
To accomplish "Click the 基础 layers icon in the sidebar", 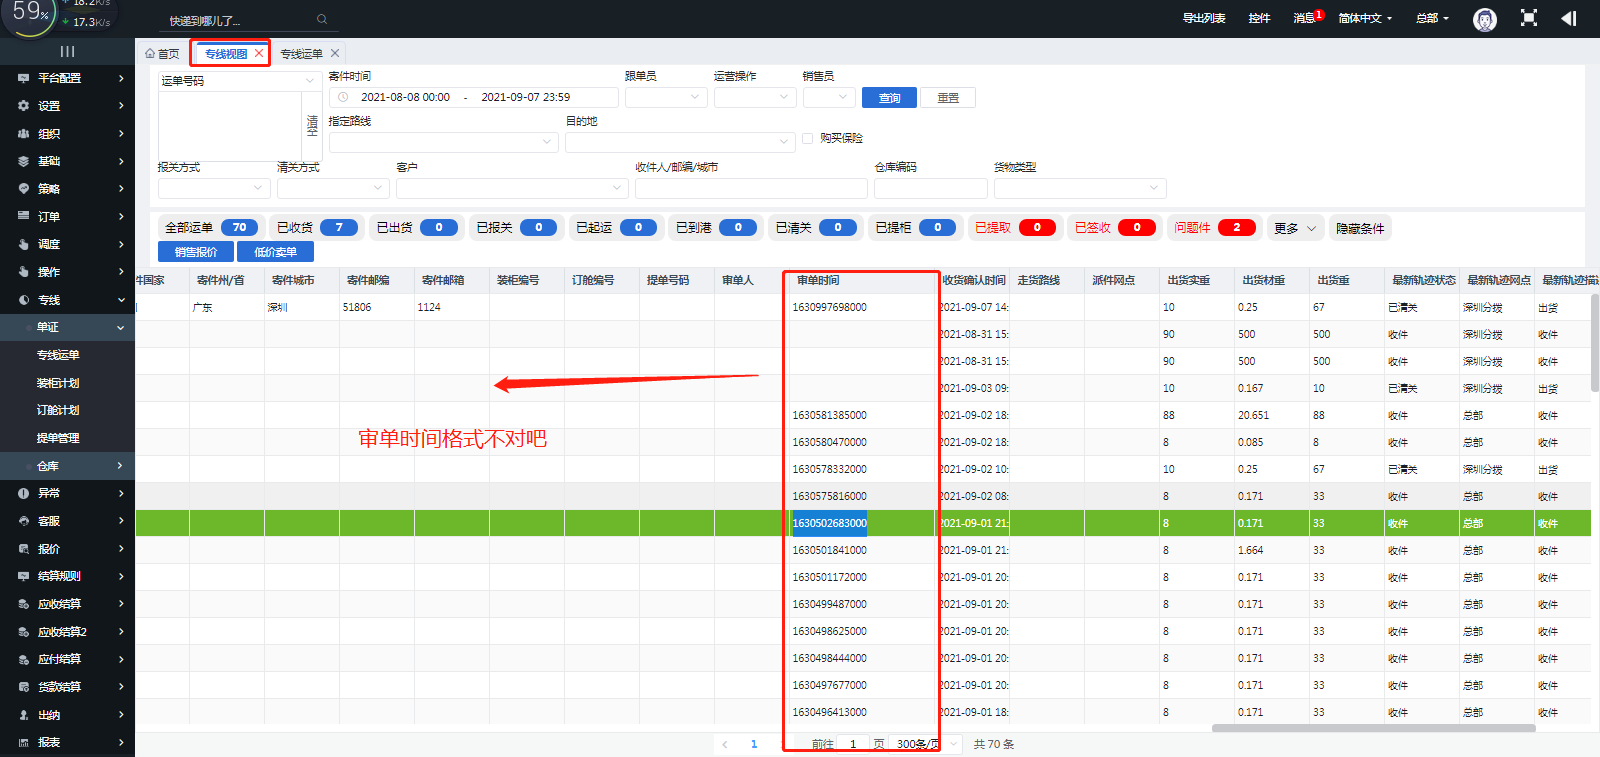I will (x=24, y=161).
